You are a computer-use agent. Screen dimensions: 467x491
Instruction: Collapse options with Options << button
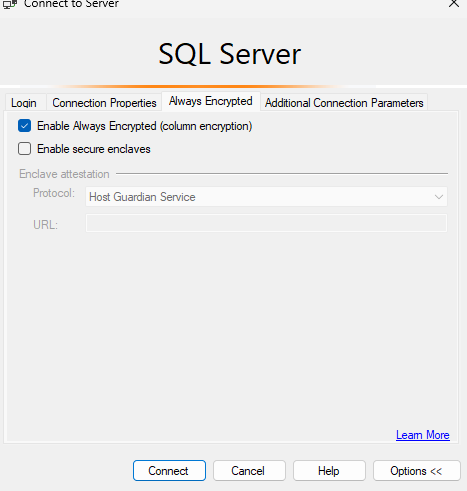click(x=417, y=471)
